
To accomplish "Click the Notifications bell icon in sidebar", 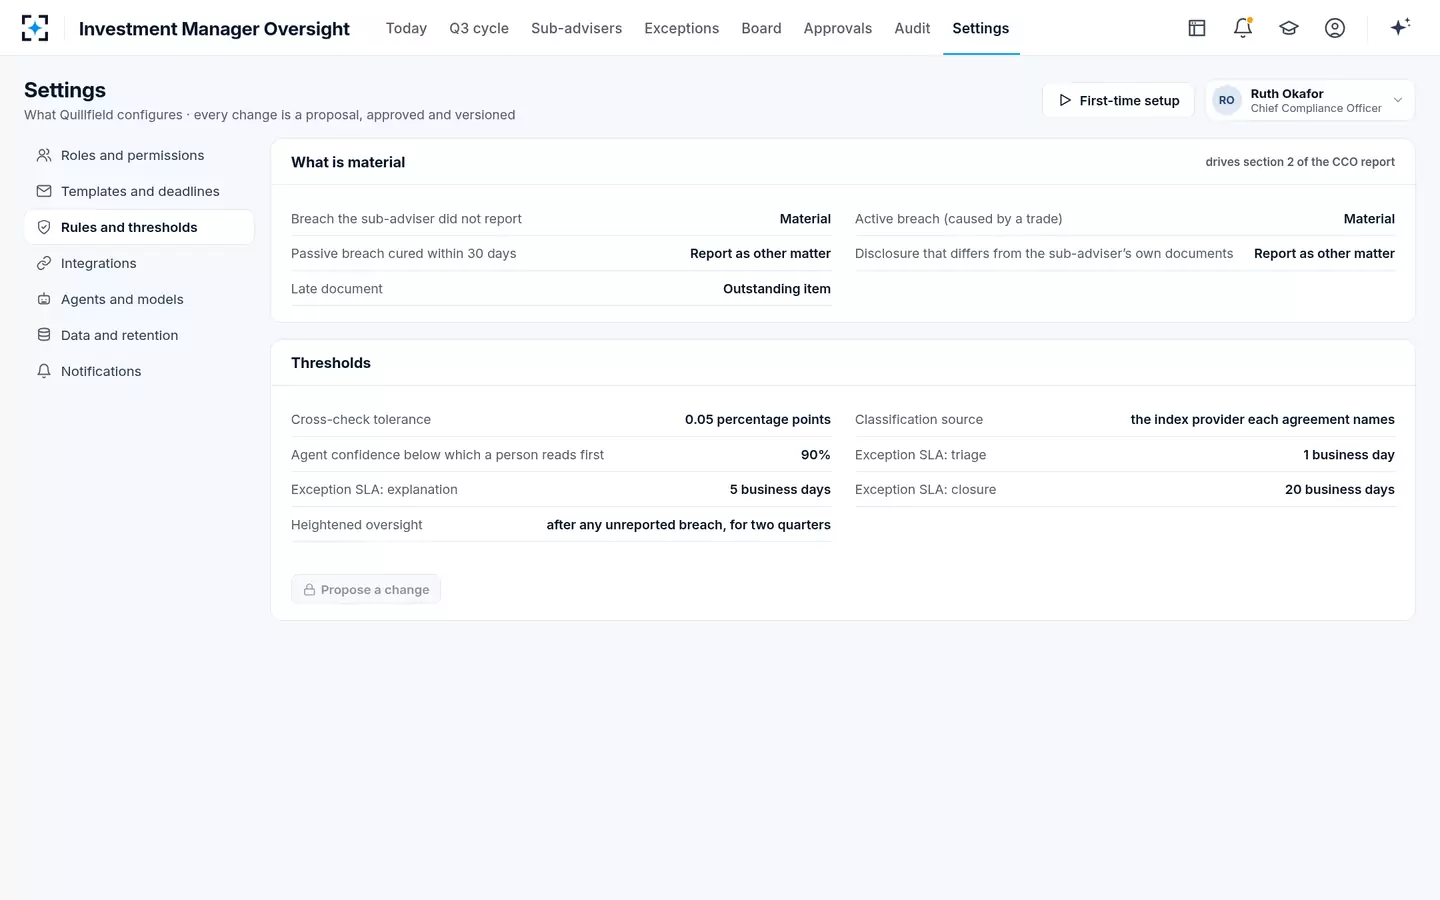I will pyautogui.click(x=44, y=371).
